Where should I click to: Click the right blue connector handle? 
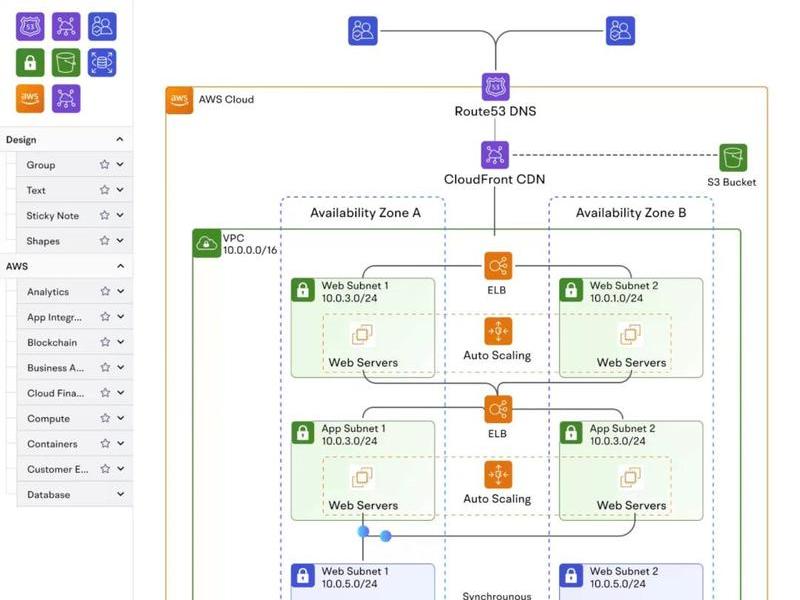coord(386,536)
